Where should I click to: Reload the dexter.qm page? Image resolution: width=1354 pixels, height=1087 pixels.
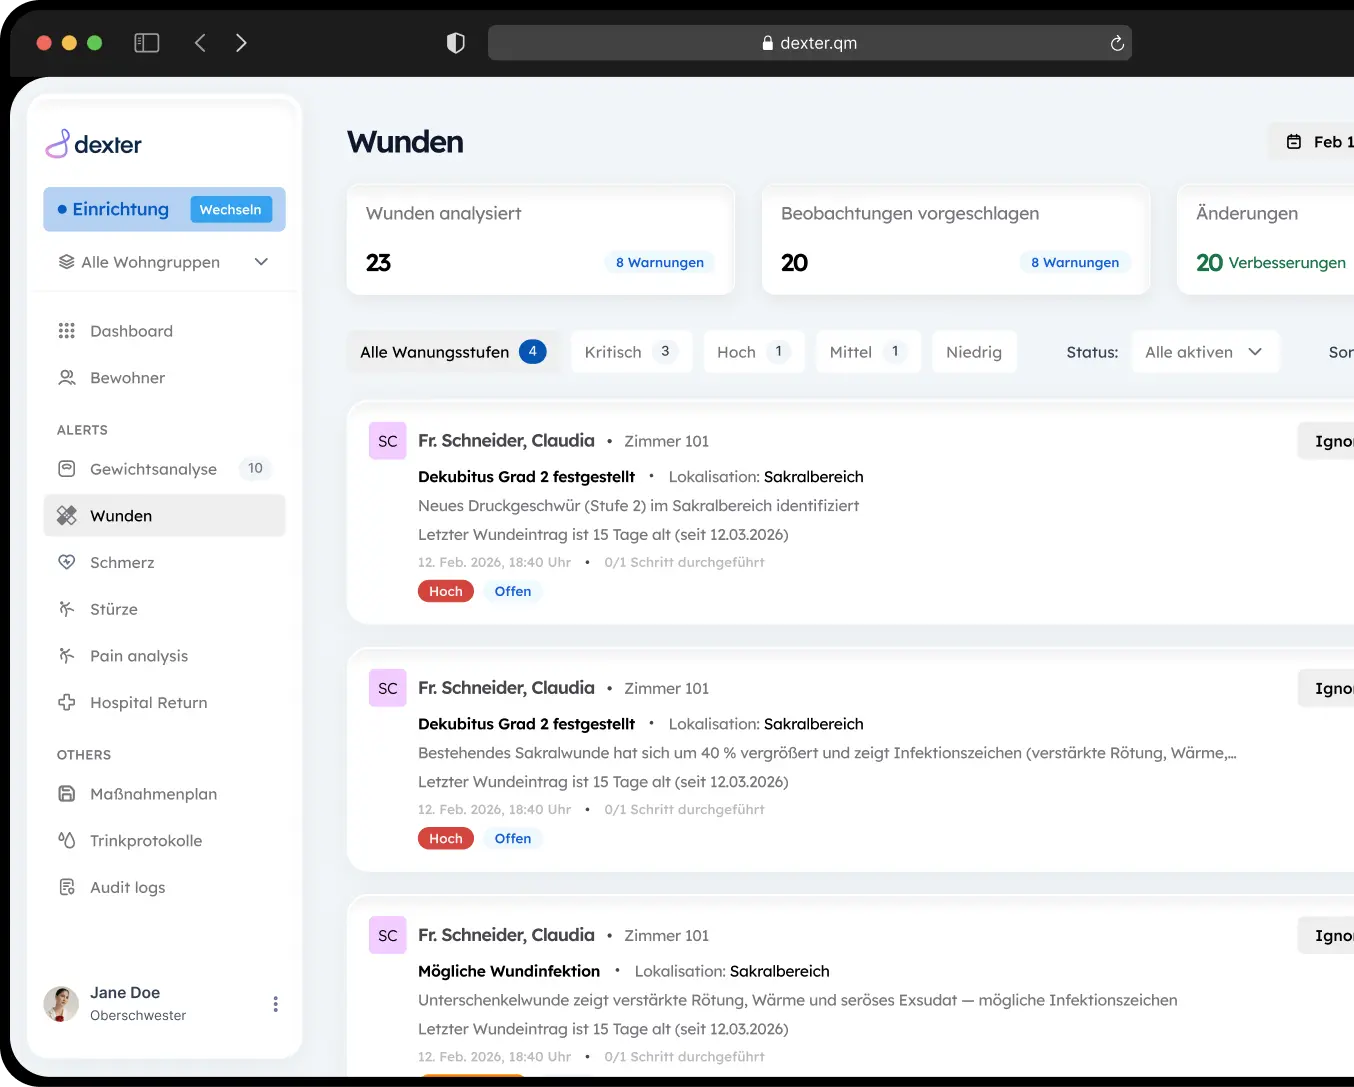(1117, 43)
